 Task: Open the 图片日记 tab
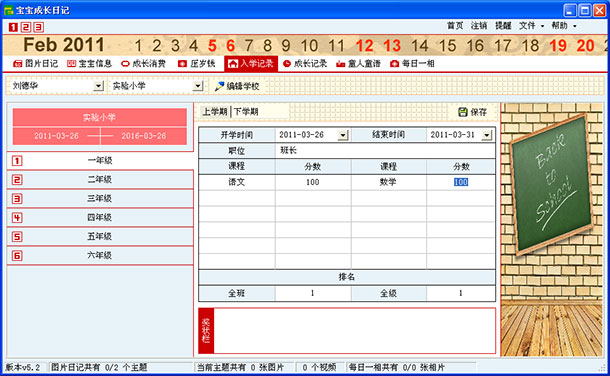(x=36, y=63)
